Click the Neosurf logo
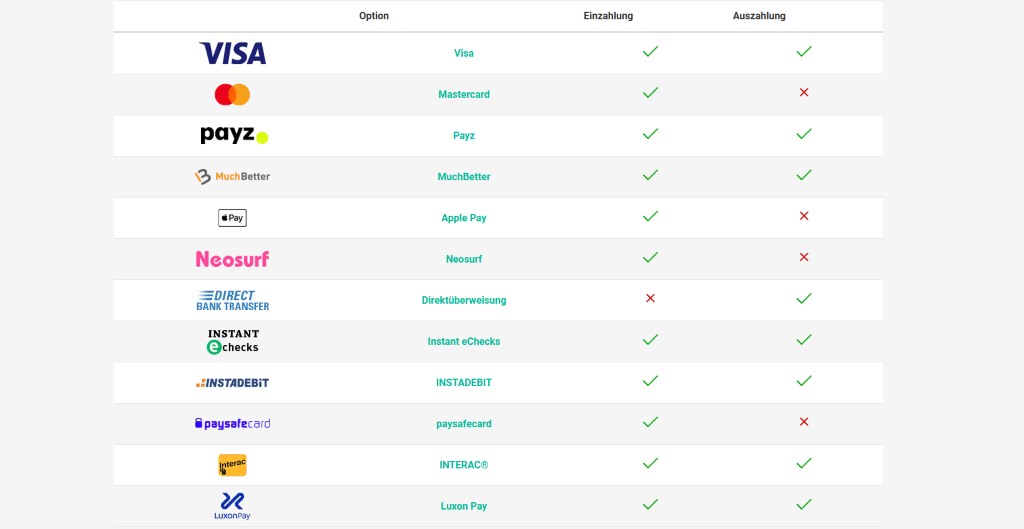 232,259
